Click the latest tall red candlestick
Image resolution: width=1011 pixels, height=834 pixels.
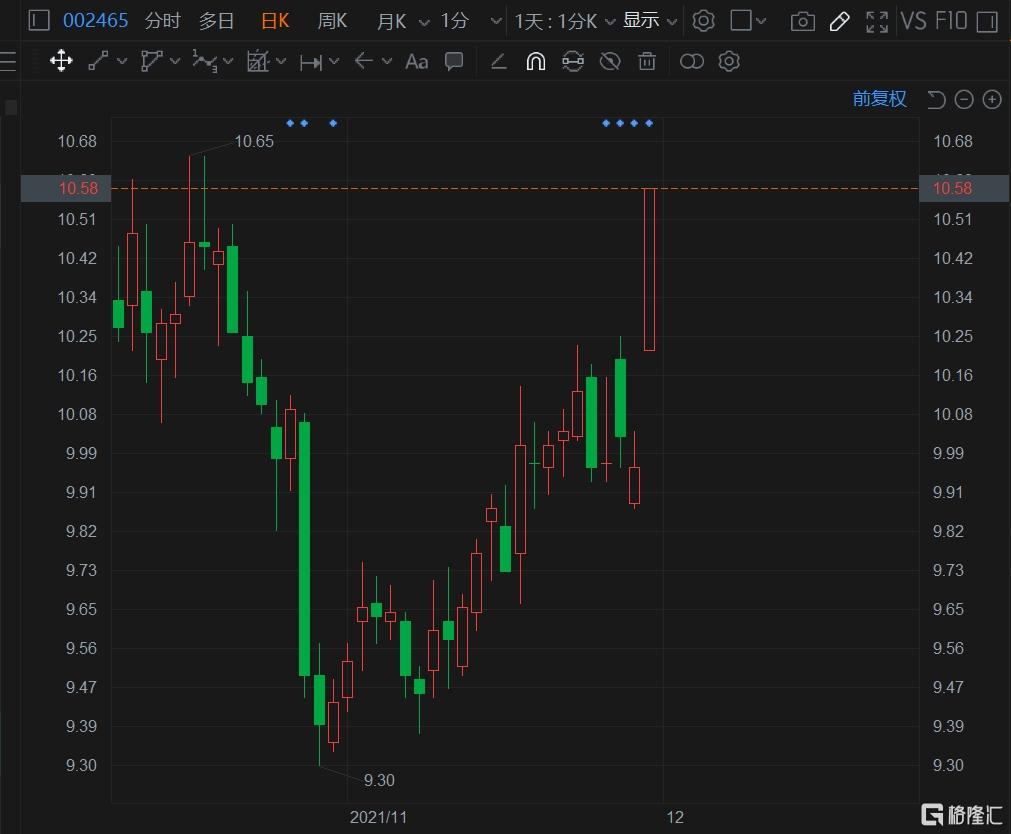pos(649,270)
